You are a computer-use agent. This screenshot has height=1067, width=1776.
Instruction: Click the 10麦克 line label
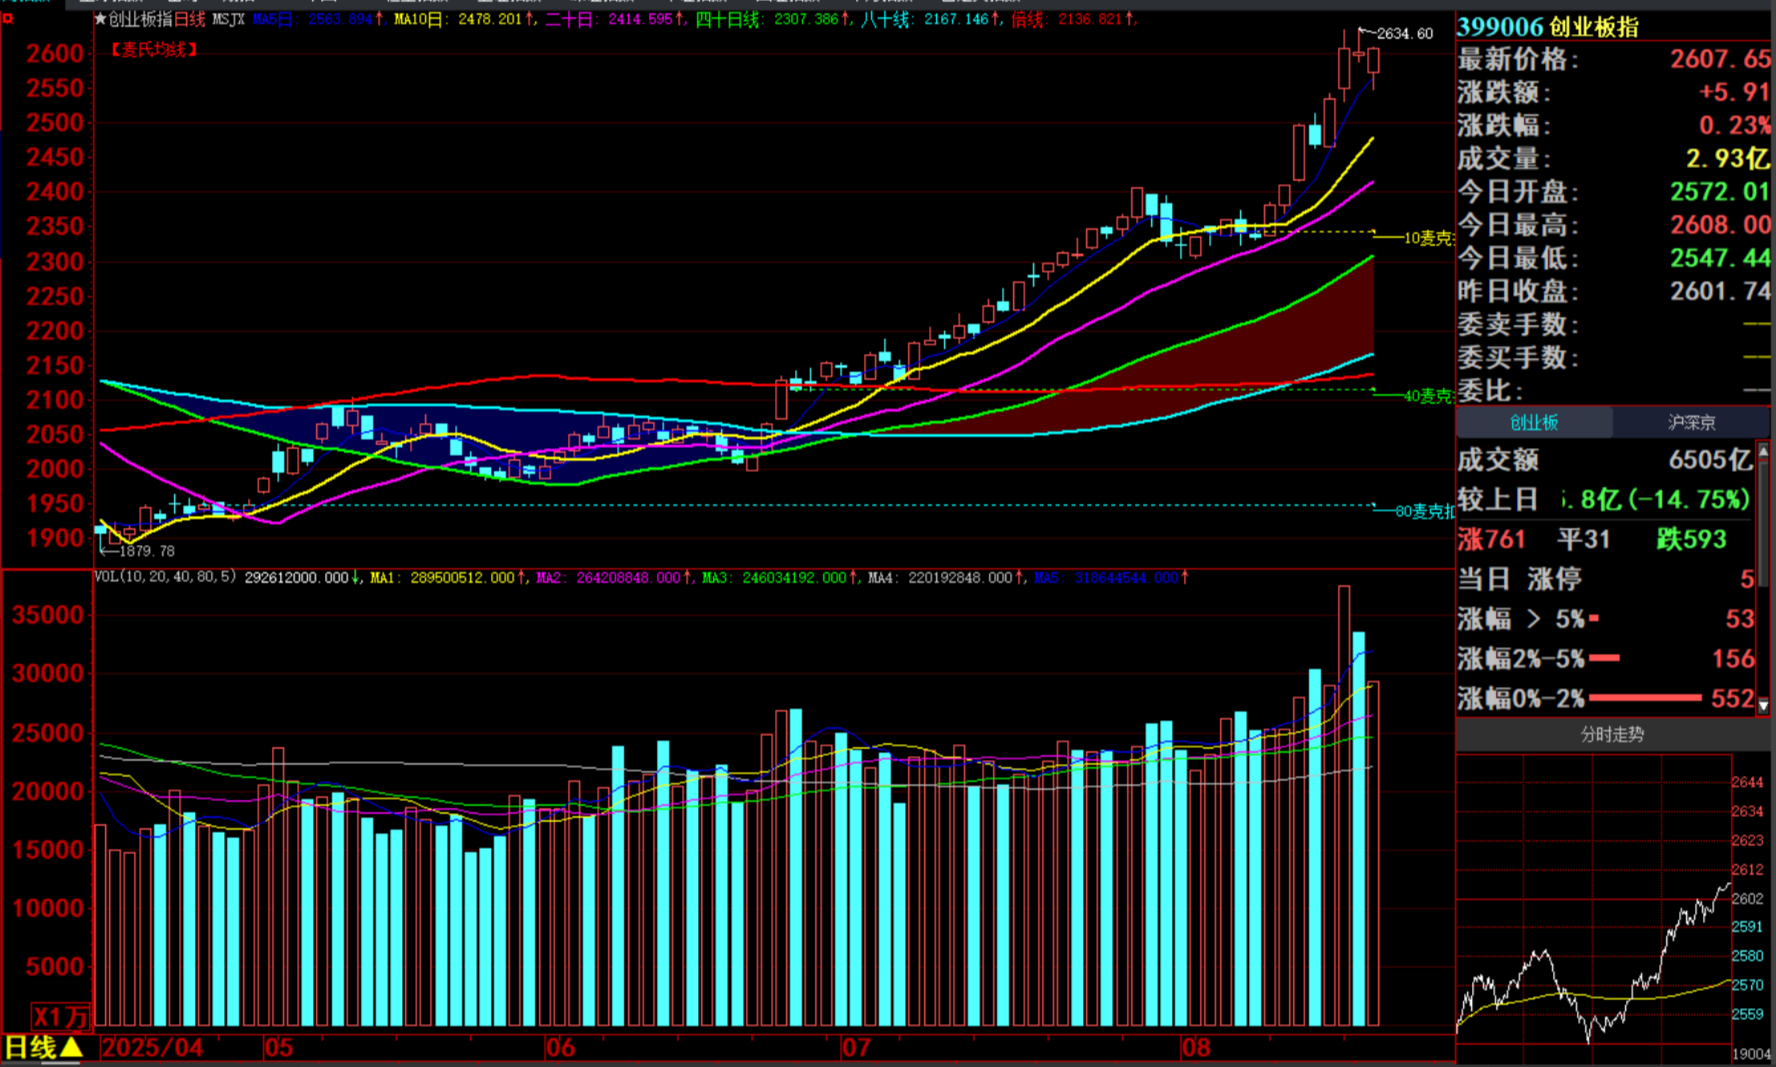[x=1428, y=238]
